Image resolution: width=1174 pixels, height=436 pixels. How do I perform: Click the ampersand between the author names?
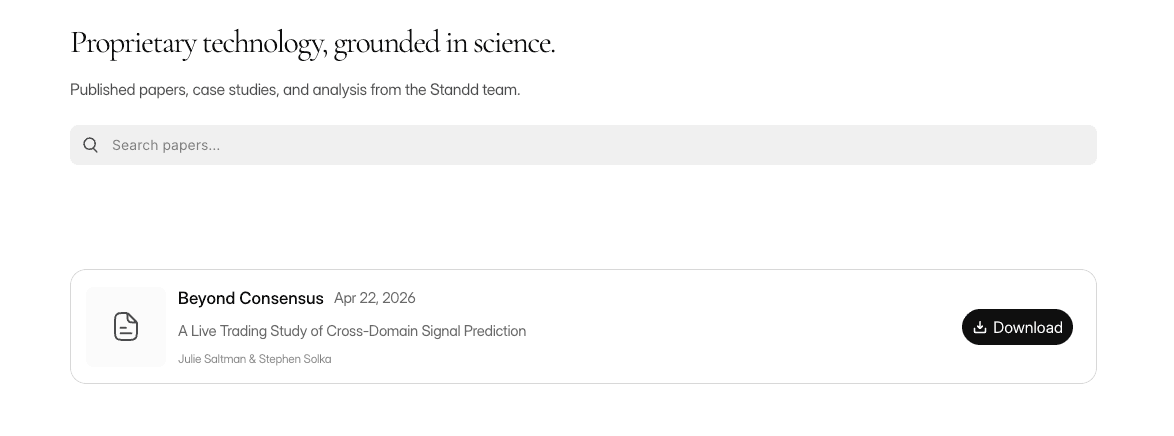(252, 359)
